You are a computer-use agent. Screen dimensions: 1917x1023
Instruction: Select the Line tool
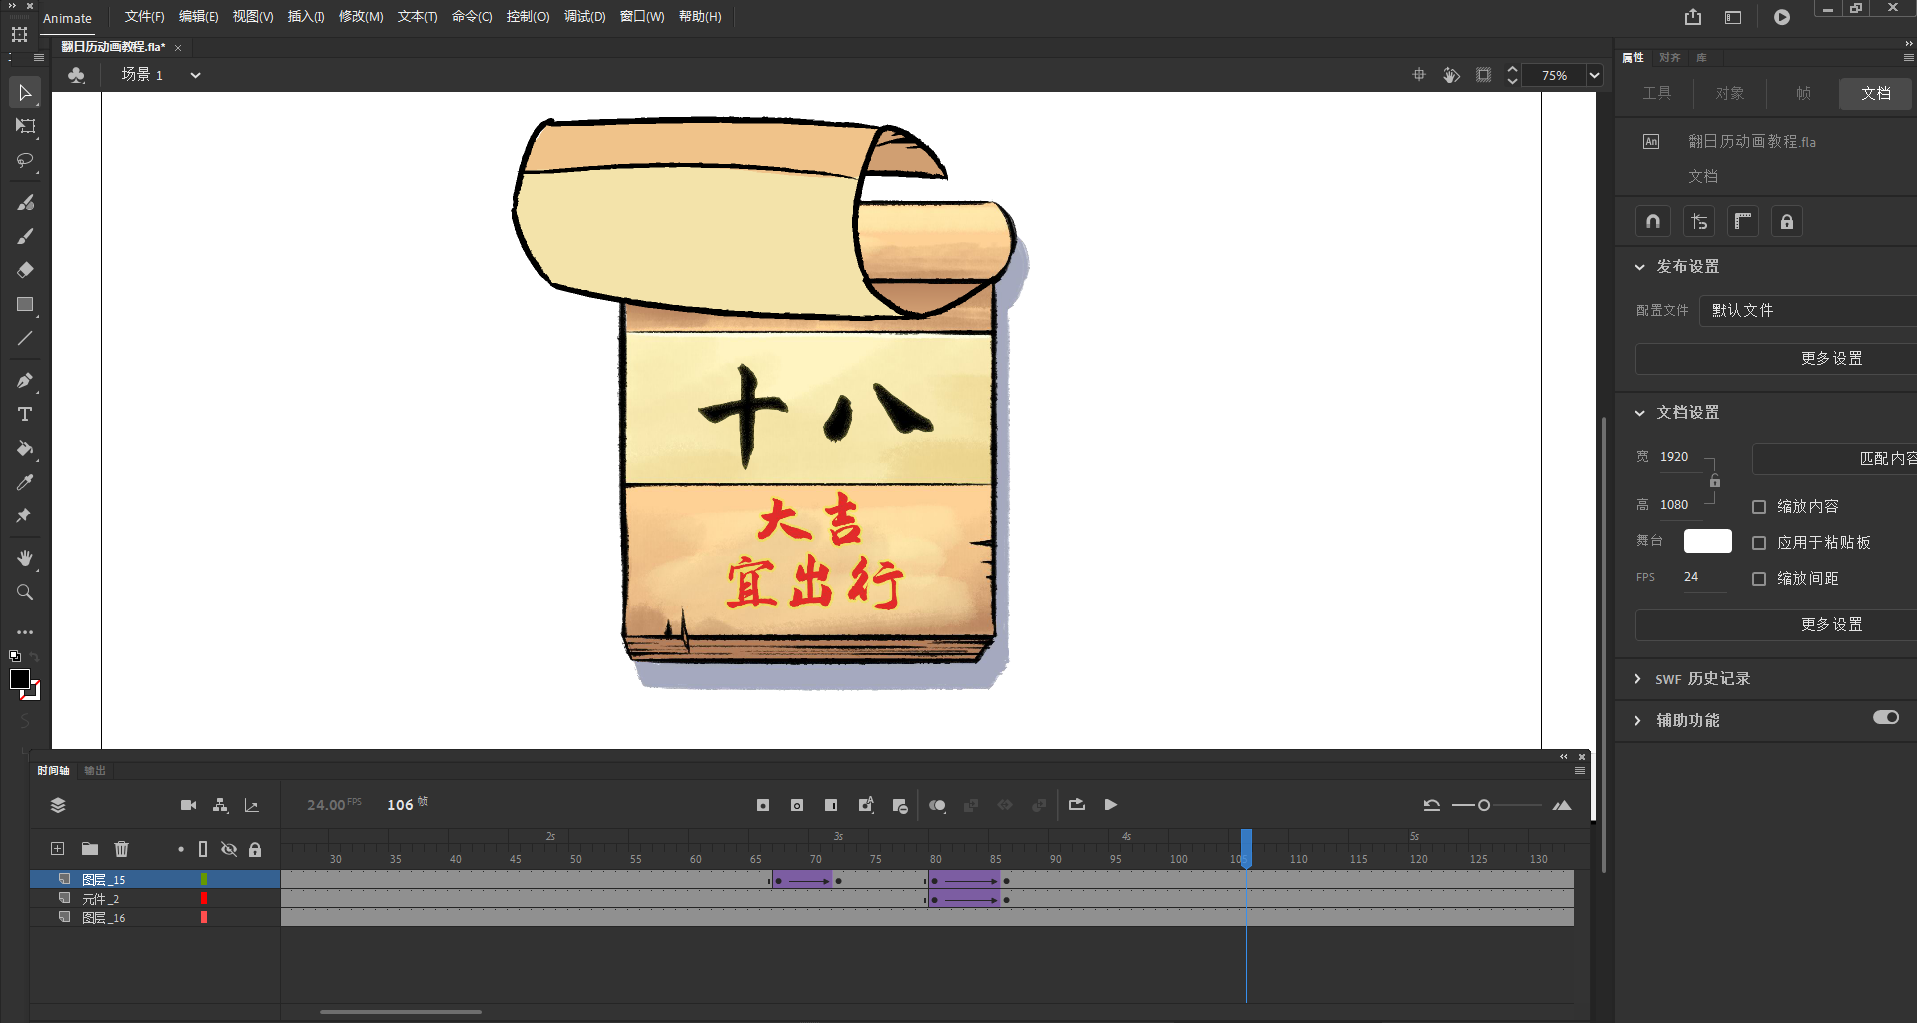[25, 338]
